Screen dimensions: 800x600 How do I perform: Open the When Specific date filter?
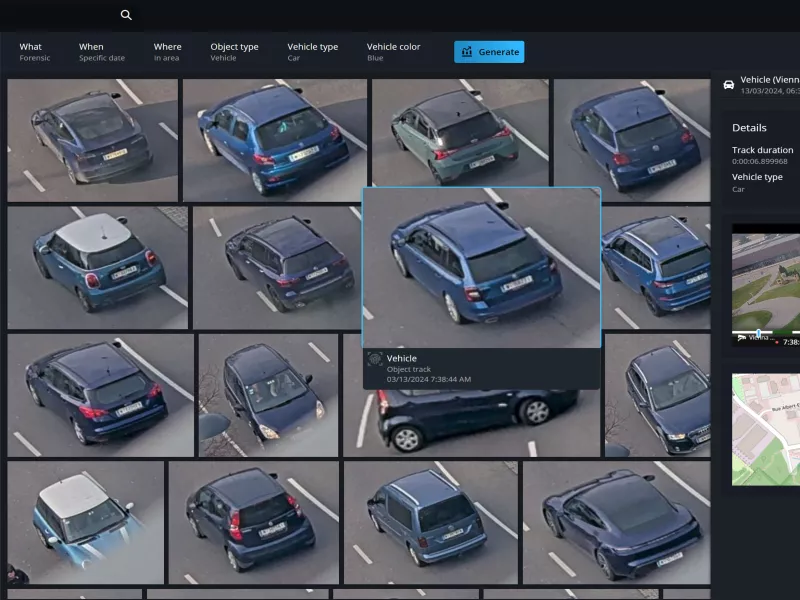[102, 52]
